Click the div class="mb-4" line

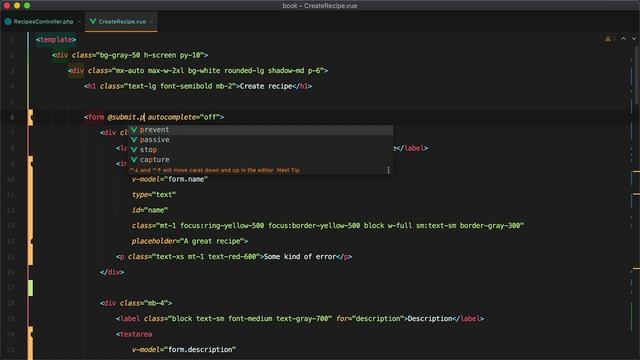136,303
